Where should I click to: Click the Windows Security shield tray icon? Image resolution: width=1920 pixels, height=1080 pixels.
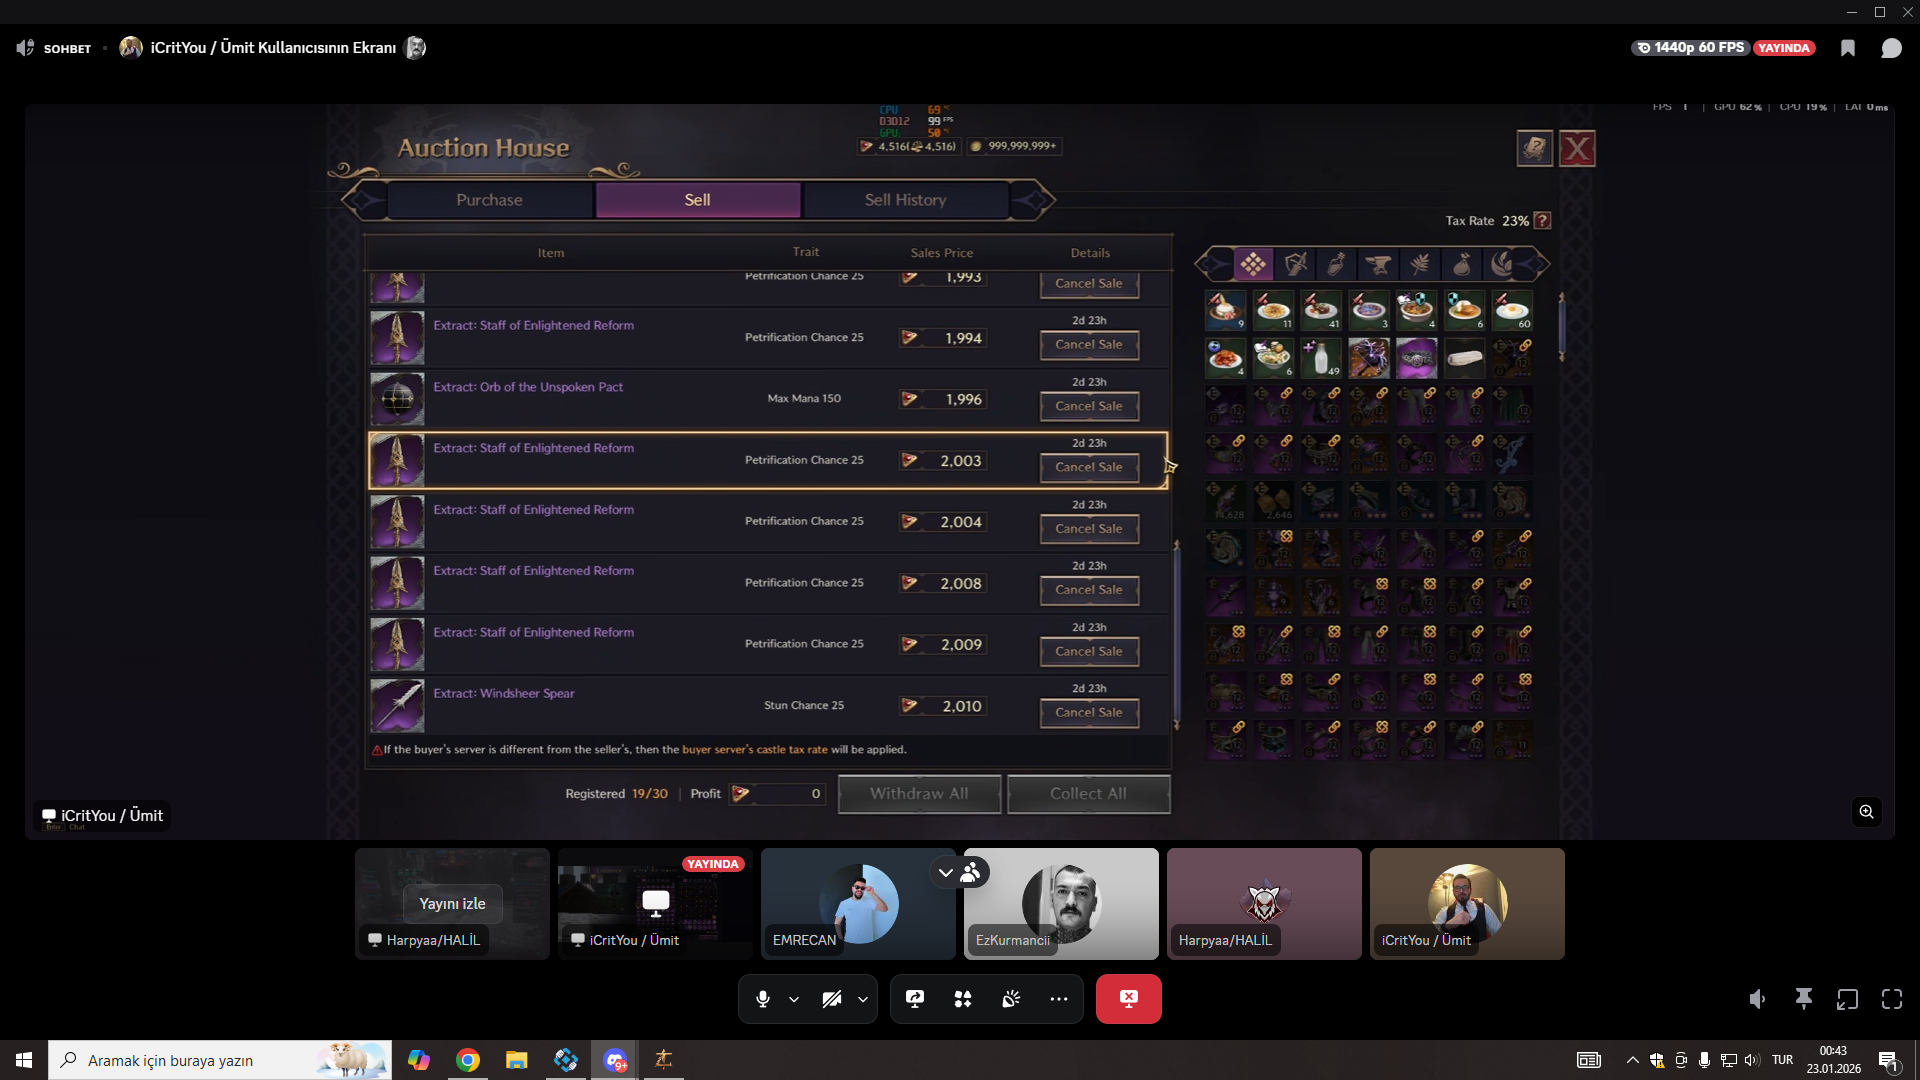(1657, 1060)
